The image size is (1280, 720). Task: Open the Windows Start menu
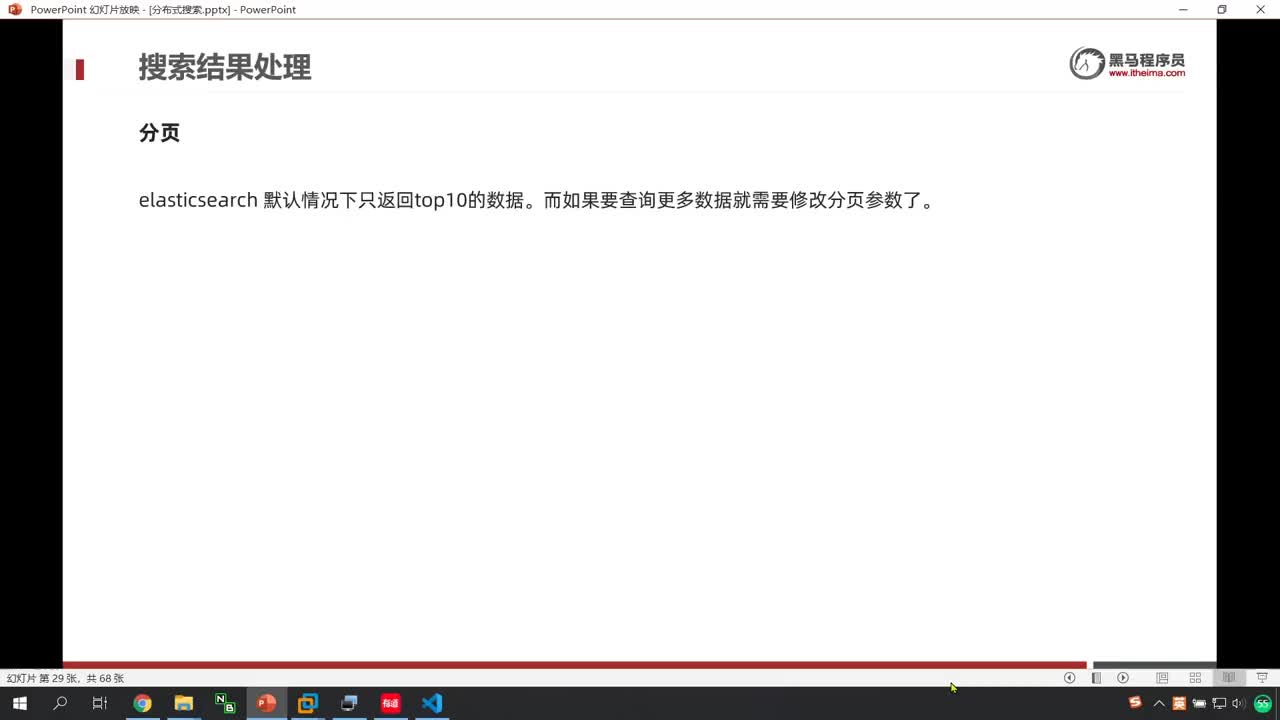[x=20, y=703]
